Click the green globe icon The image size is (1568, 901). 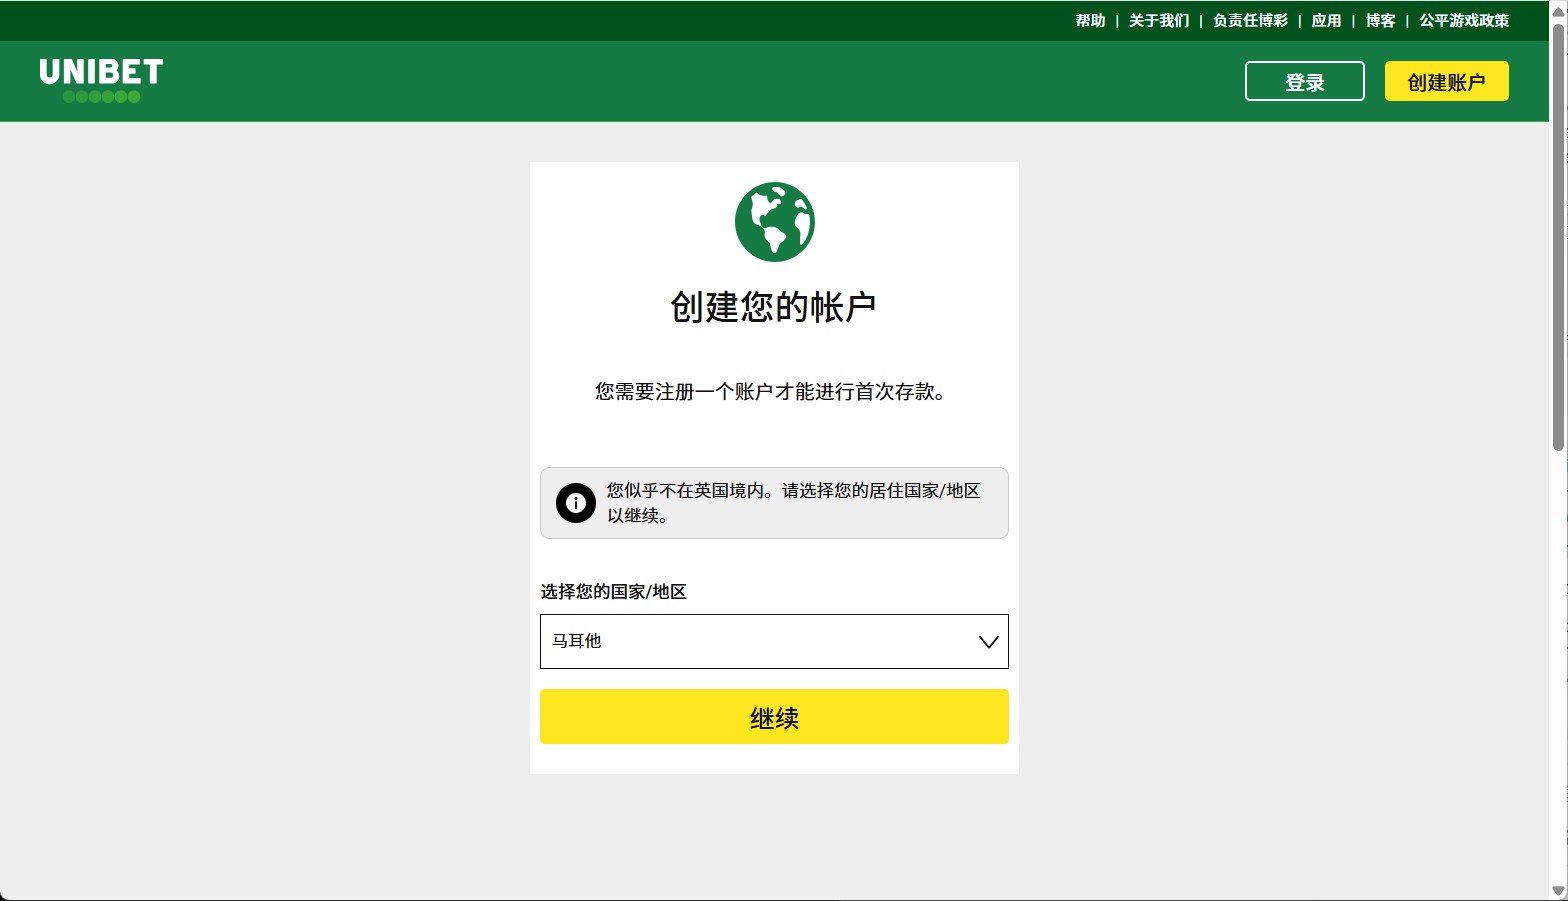coord(775,222)
